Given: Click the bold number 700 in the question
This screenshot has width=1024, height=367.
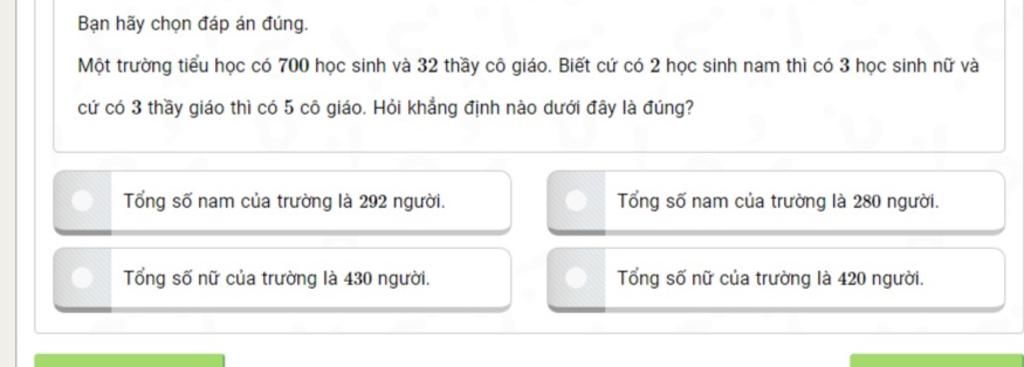Looking at the screenshot, I should 294,67.
